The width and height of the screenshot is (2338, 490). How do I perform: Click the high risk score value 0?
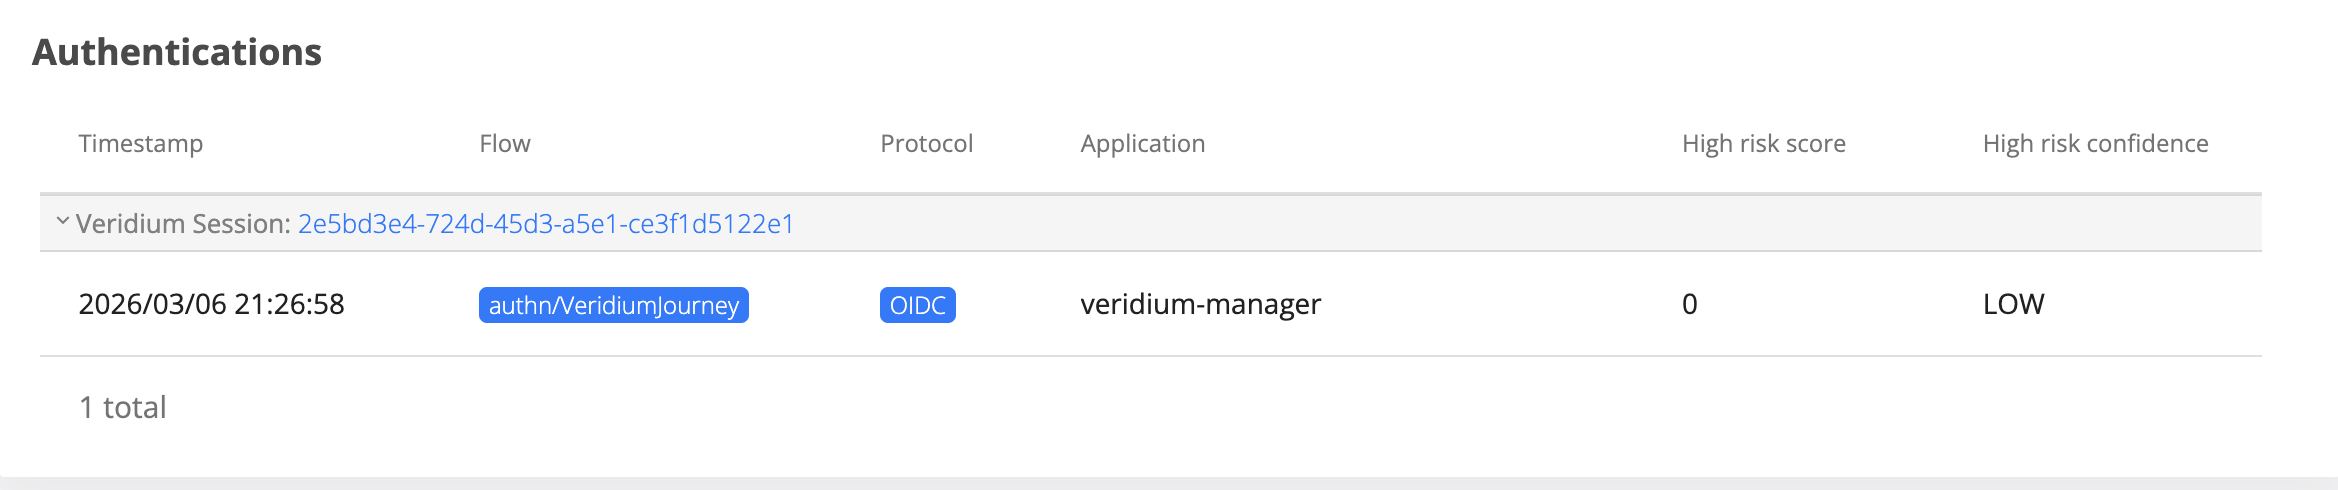tap(1690, 304)
